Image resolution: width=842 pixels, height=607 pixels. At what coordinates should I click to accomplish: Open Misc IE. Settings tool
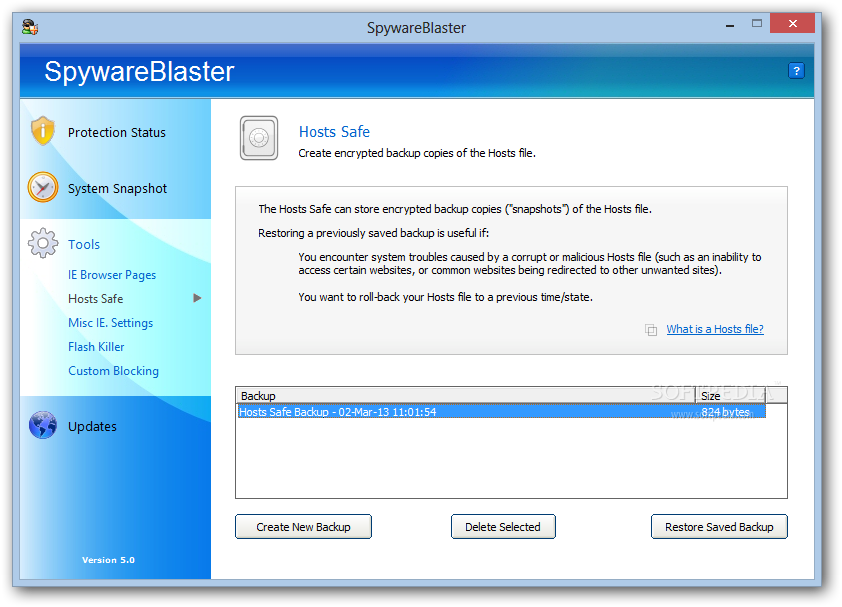point(110,323)
